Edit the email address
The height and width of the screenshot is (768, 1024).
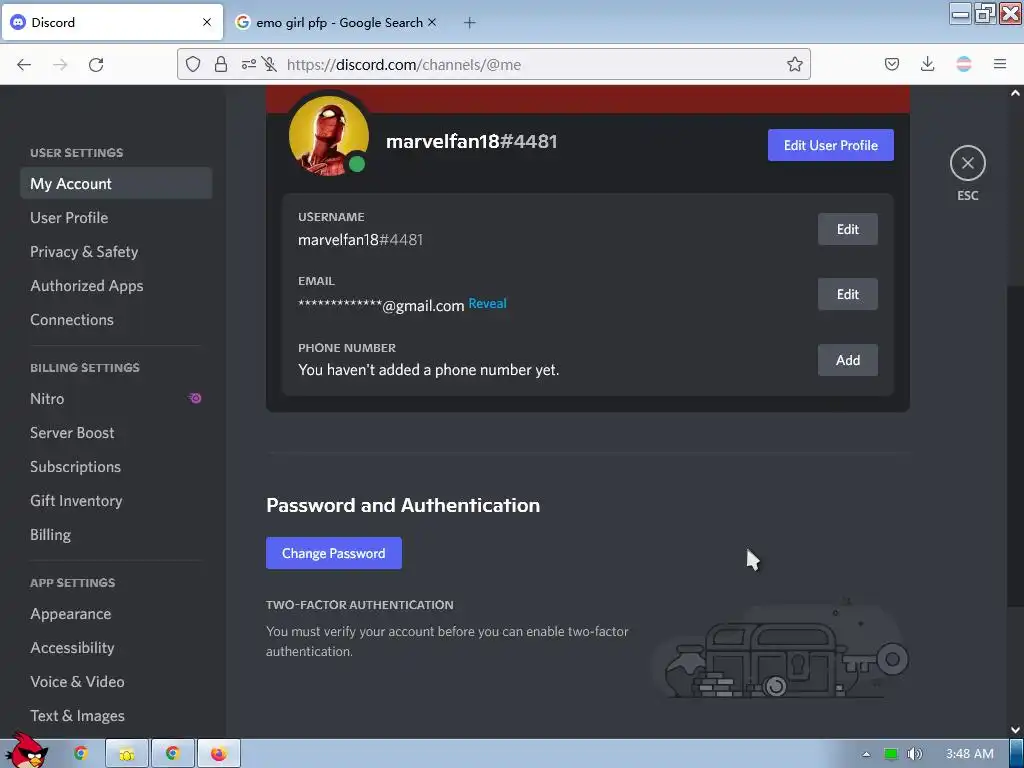coord(848,294)
